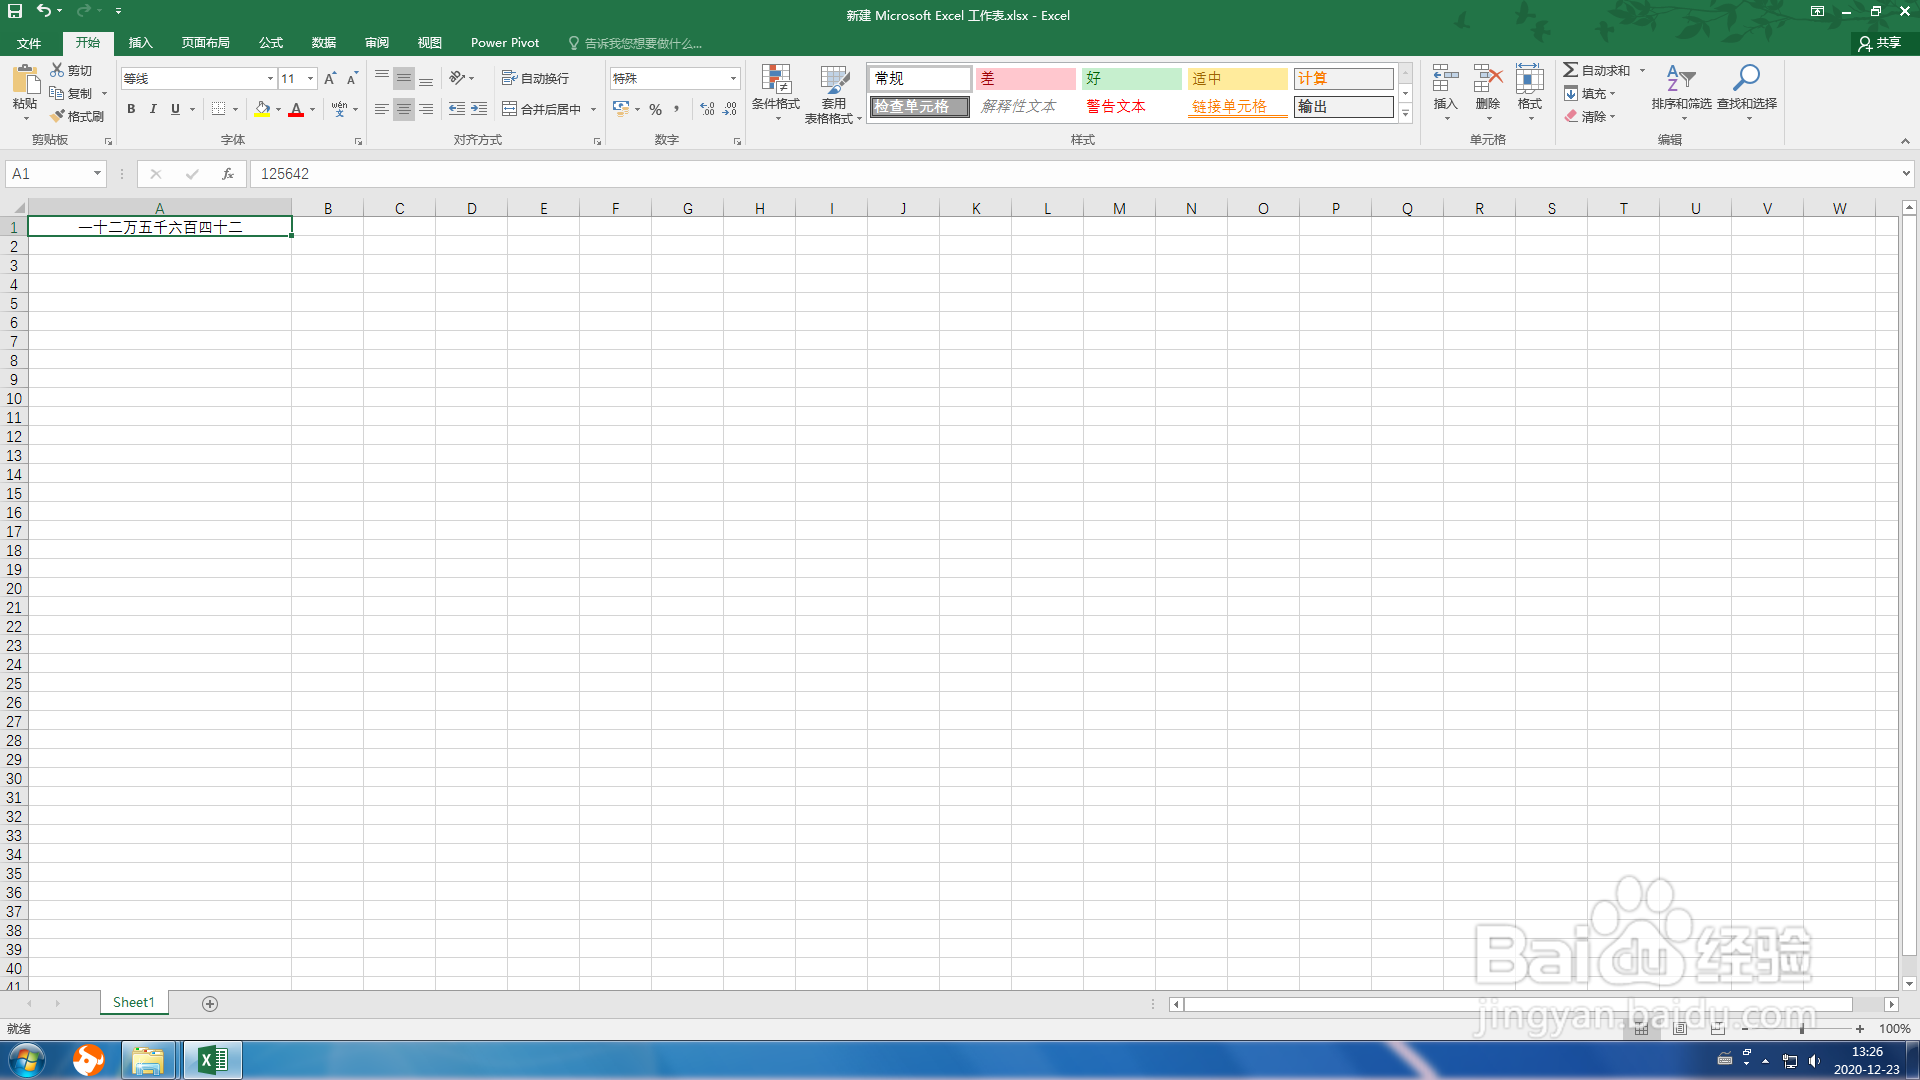Open the 文件 File tab
The width and height of the screenshot is (1920, 1080).
tap(29, 43)
